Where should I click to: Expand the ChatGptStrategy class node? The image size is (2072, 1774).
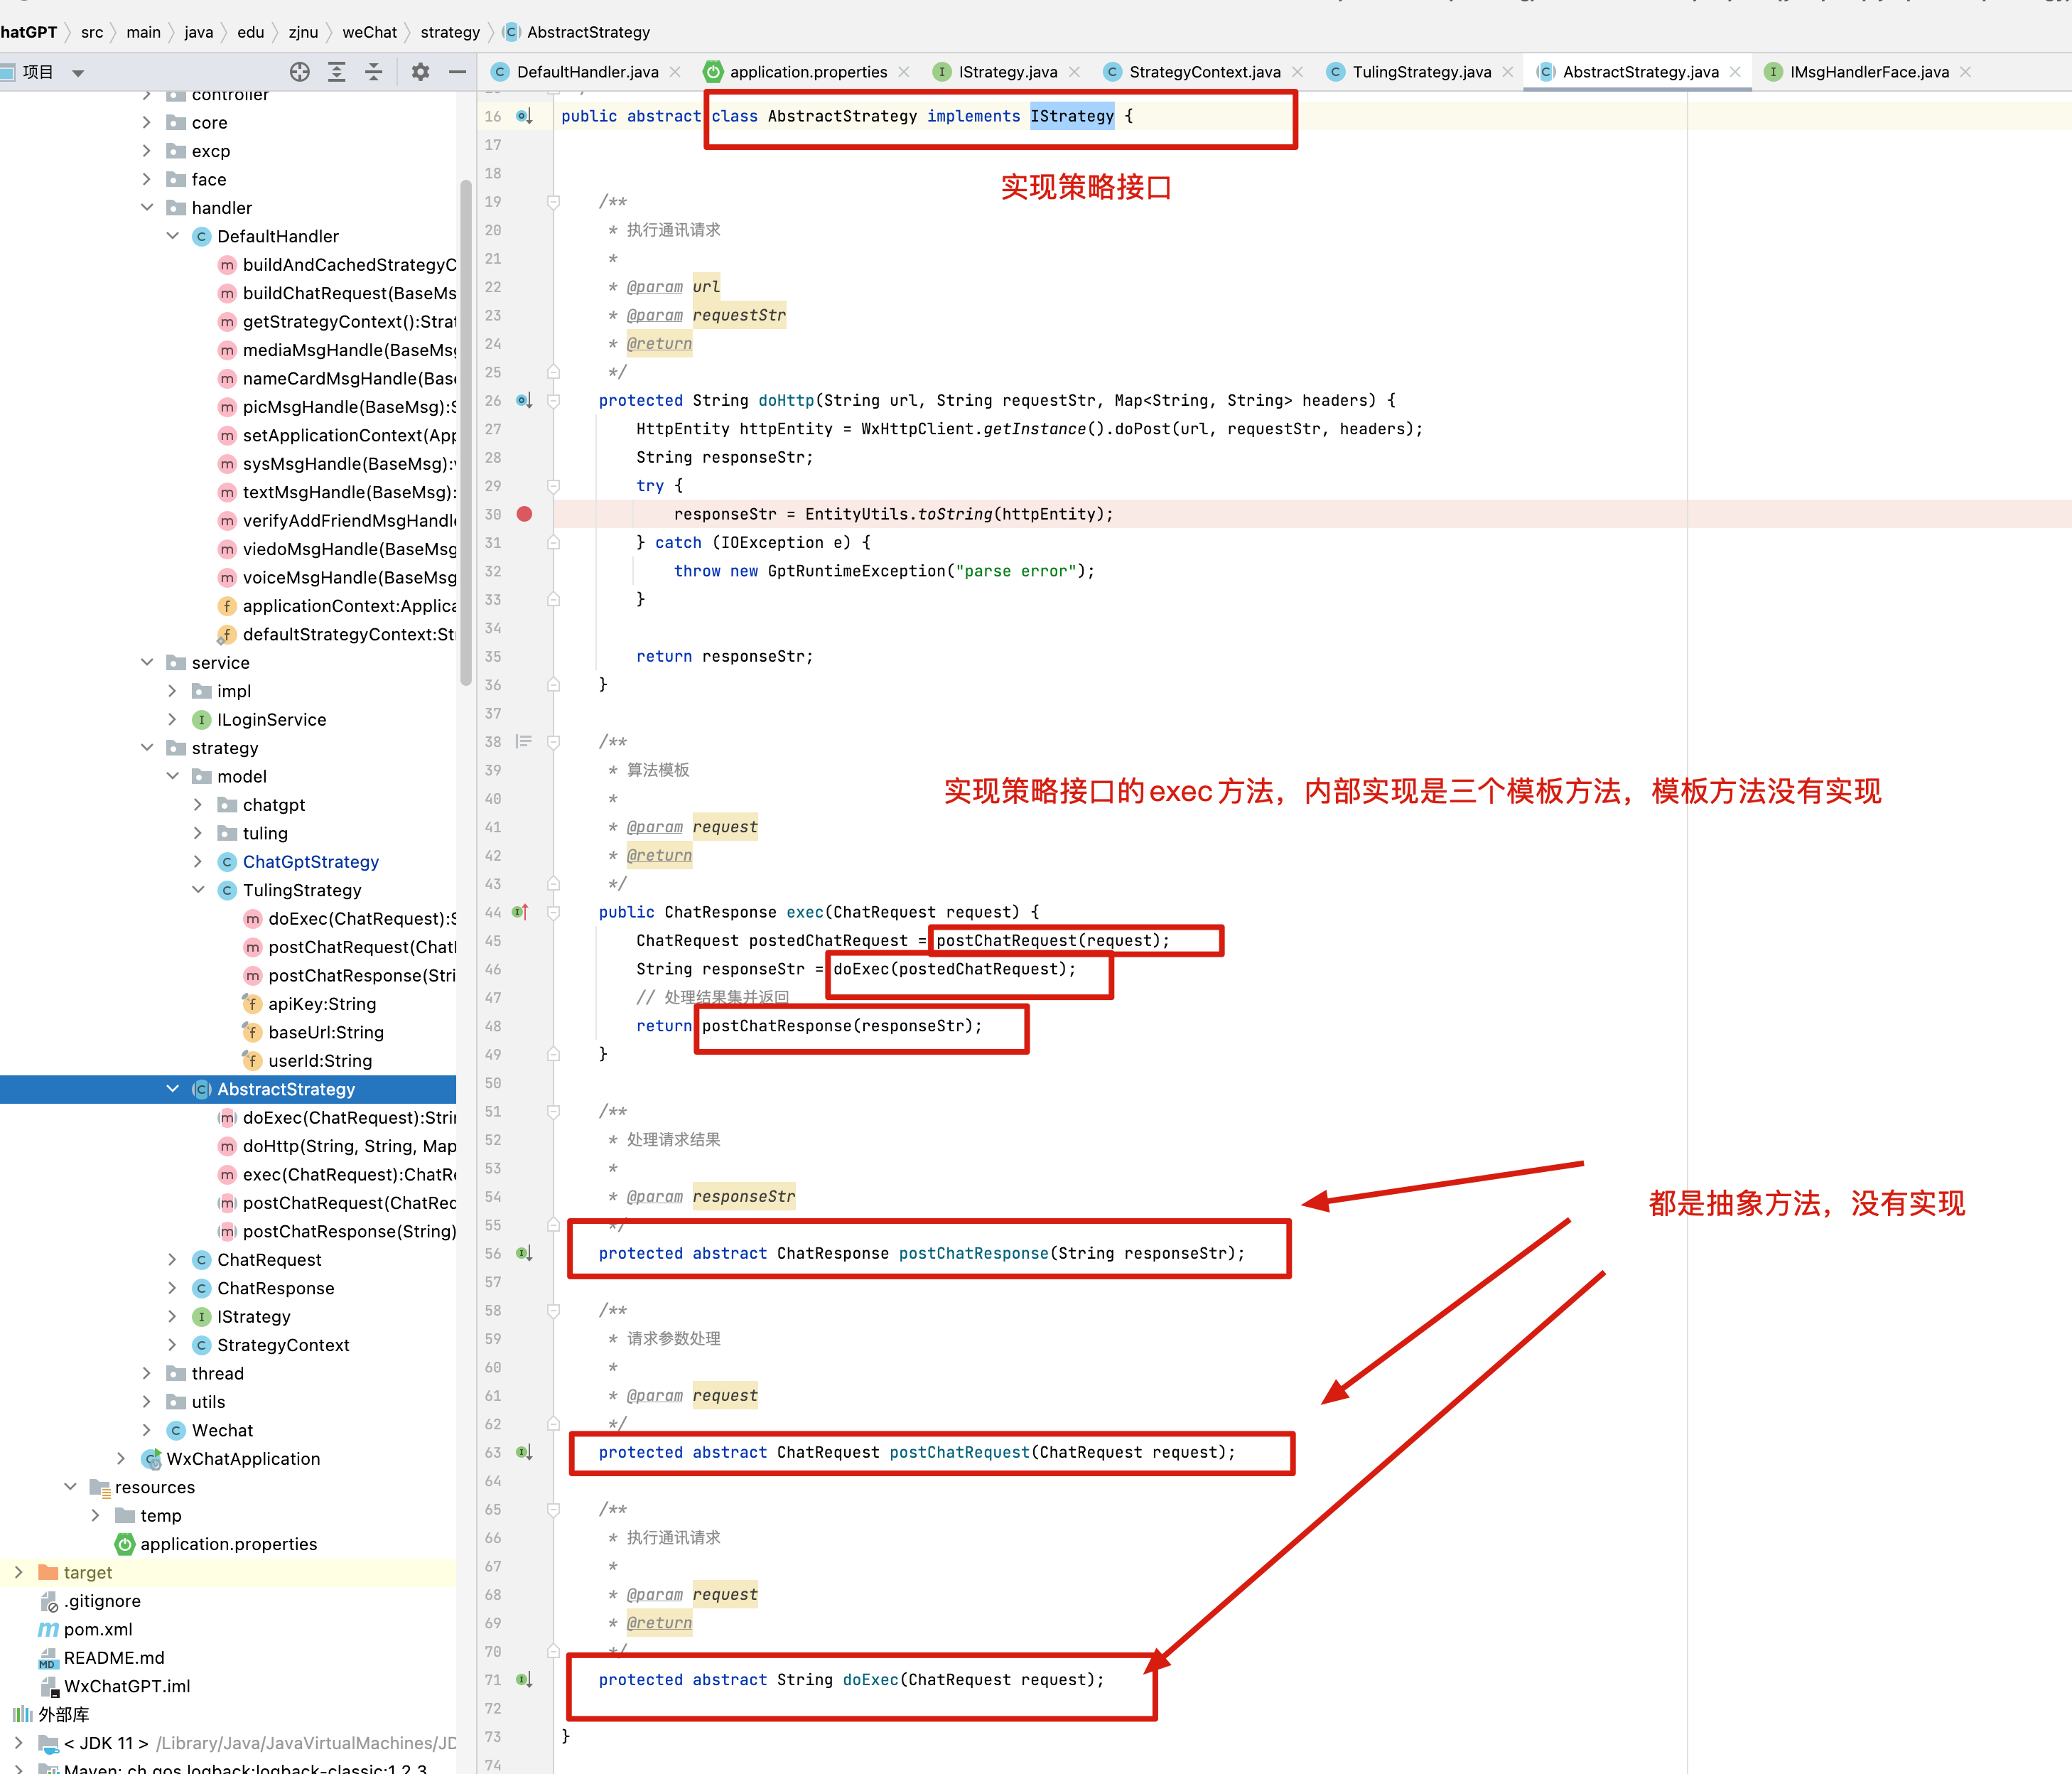198,862
